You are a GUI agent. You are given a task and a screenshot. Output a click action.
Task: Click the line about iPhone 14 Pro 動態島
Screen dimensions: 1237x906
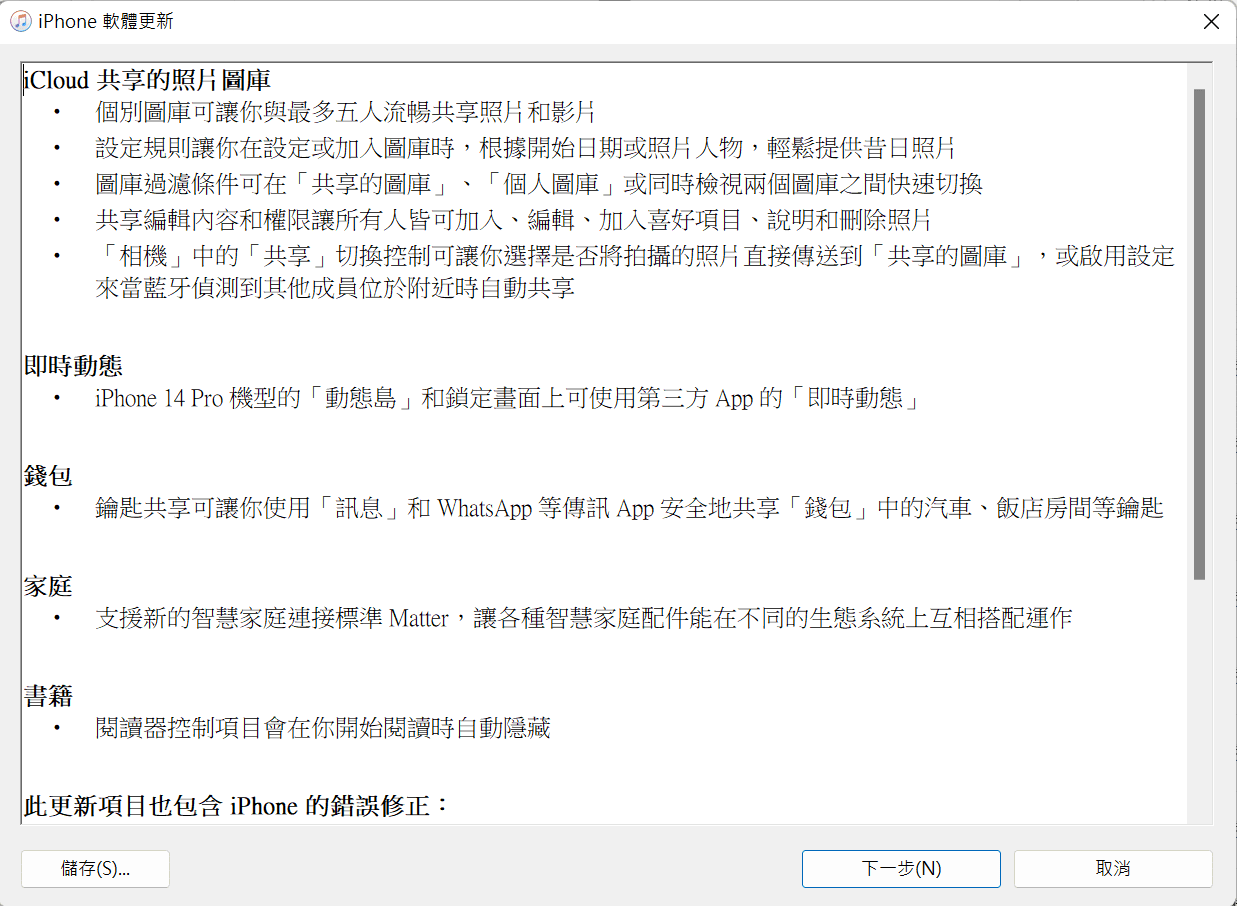tap(507, 399)
